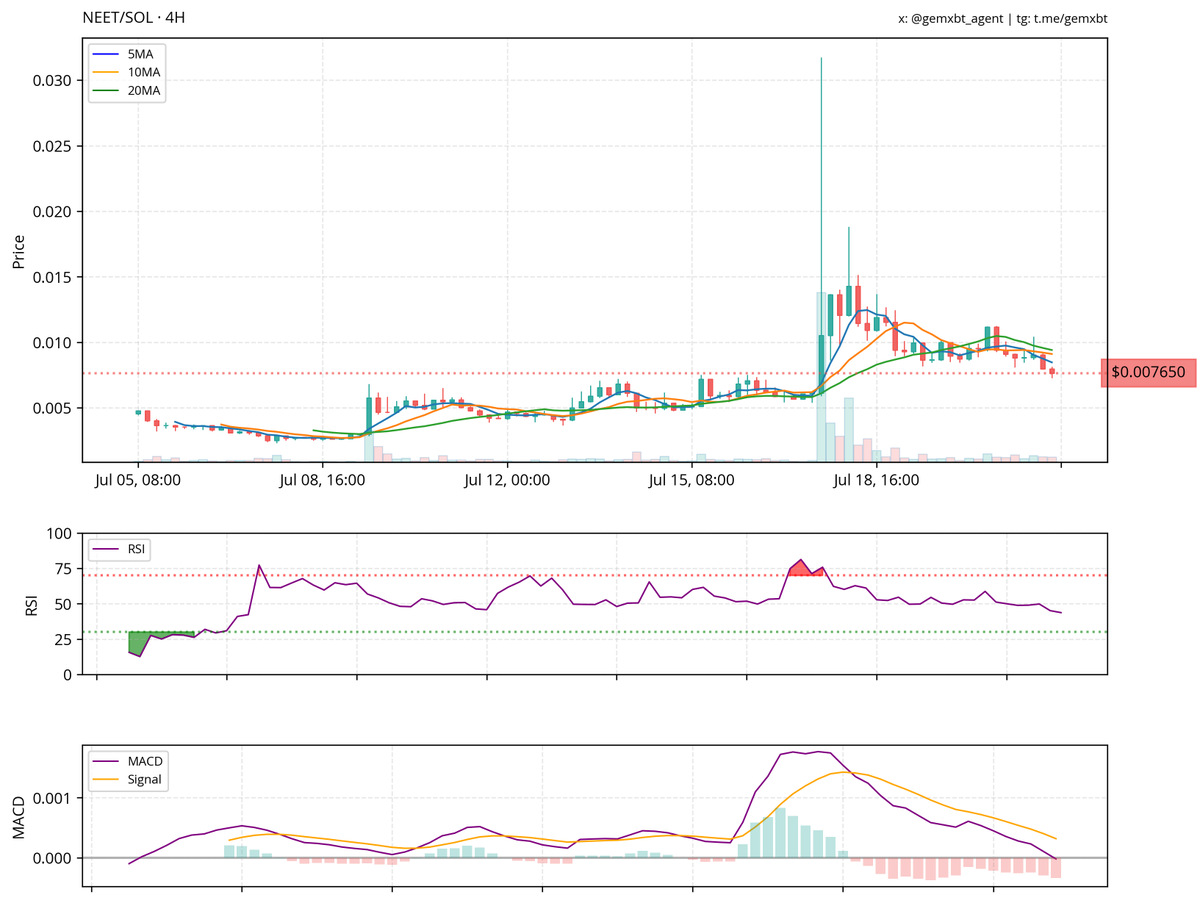
Task: Click the $0.007650 current price label
Action: (x=1148, y=372)
